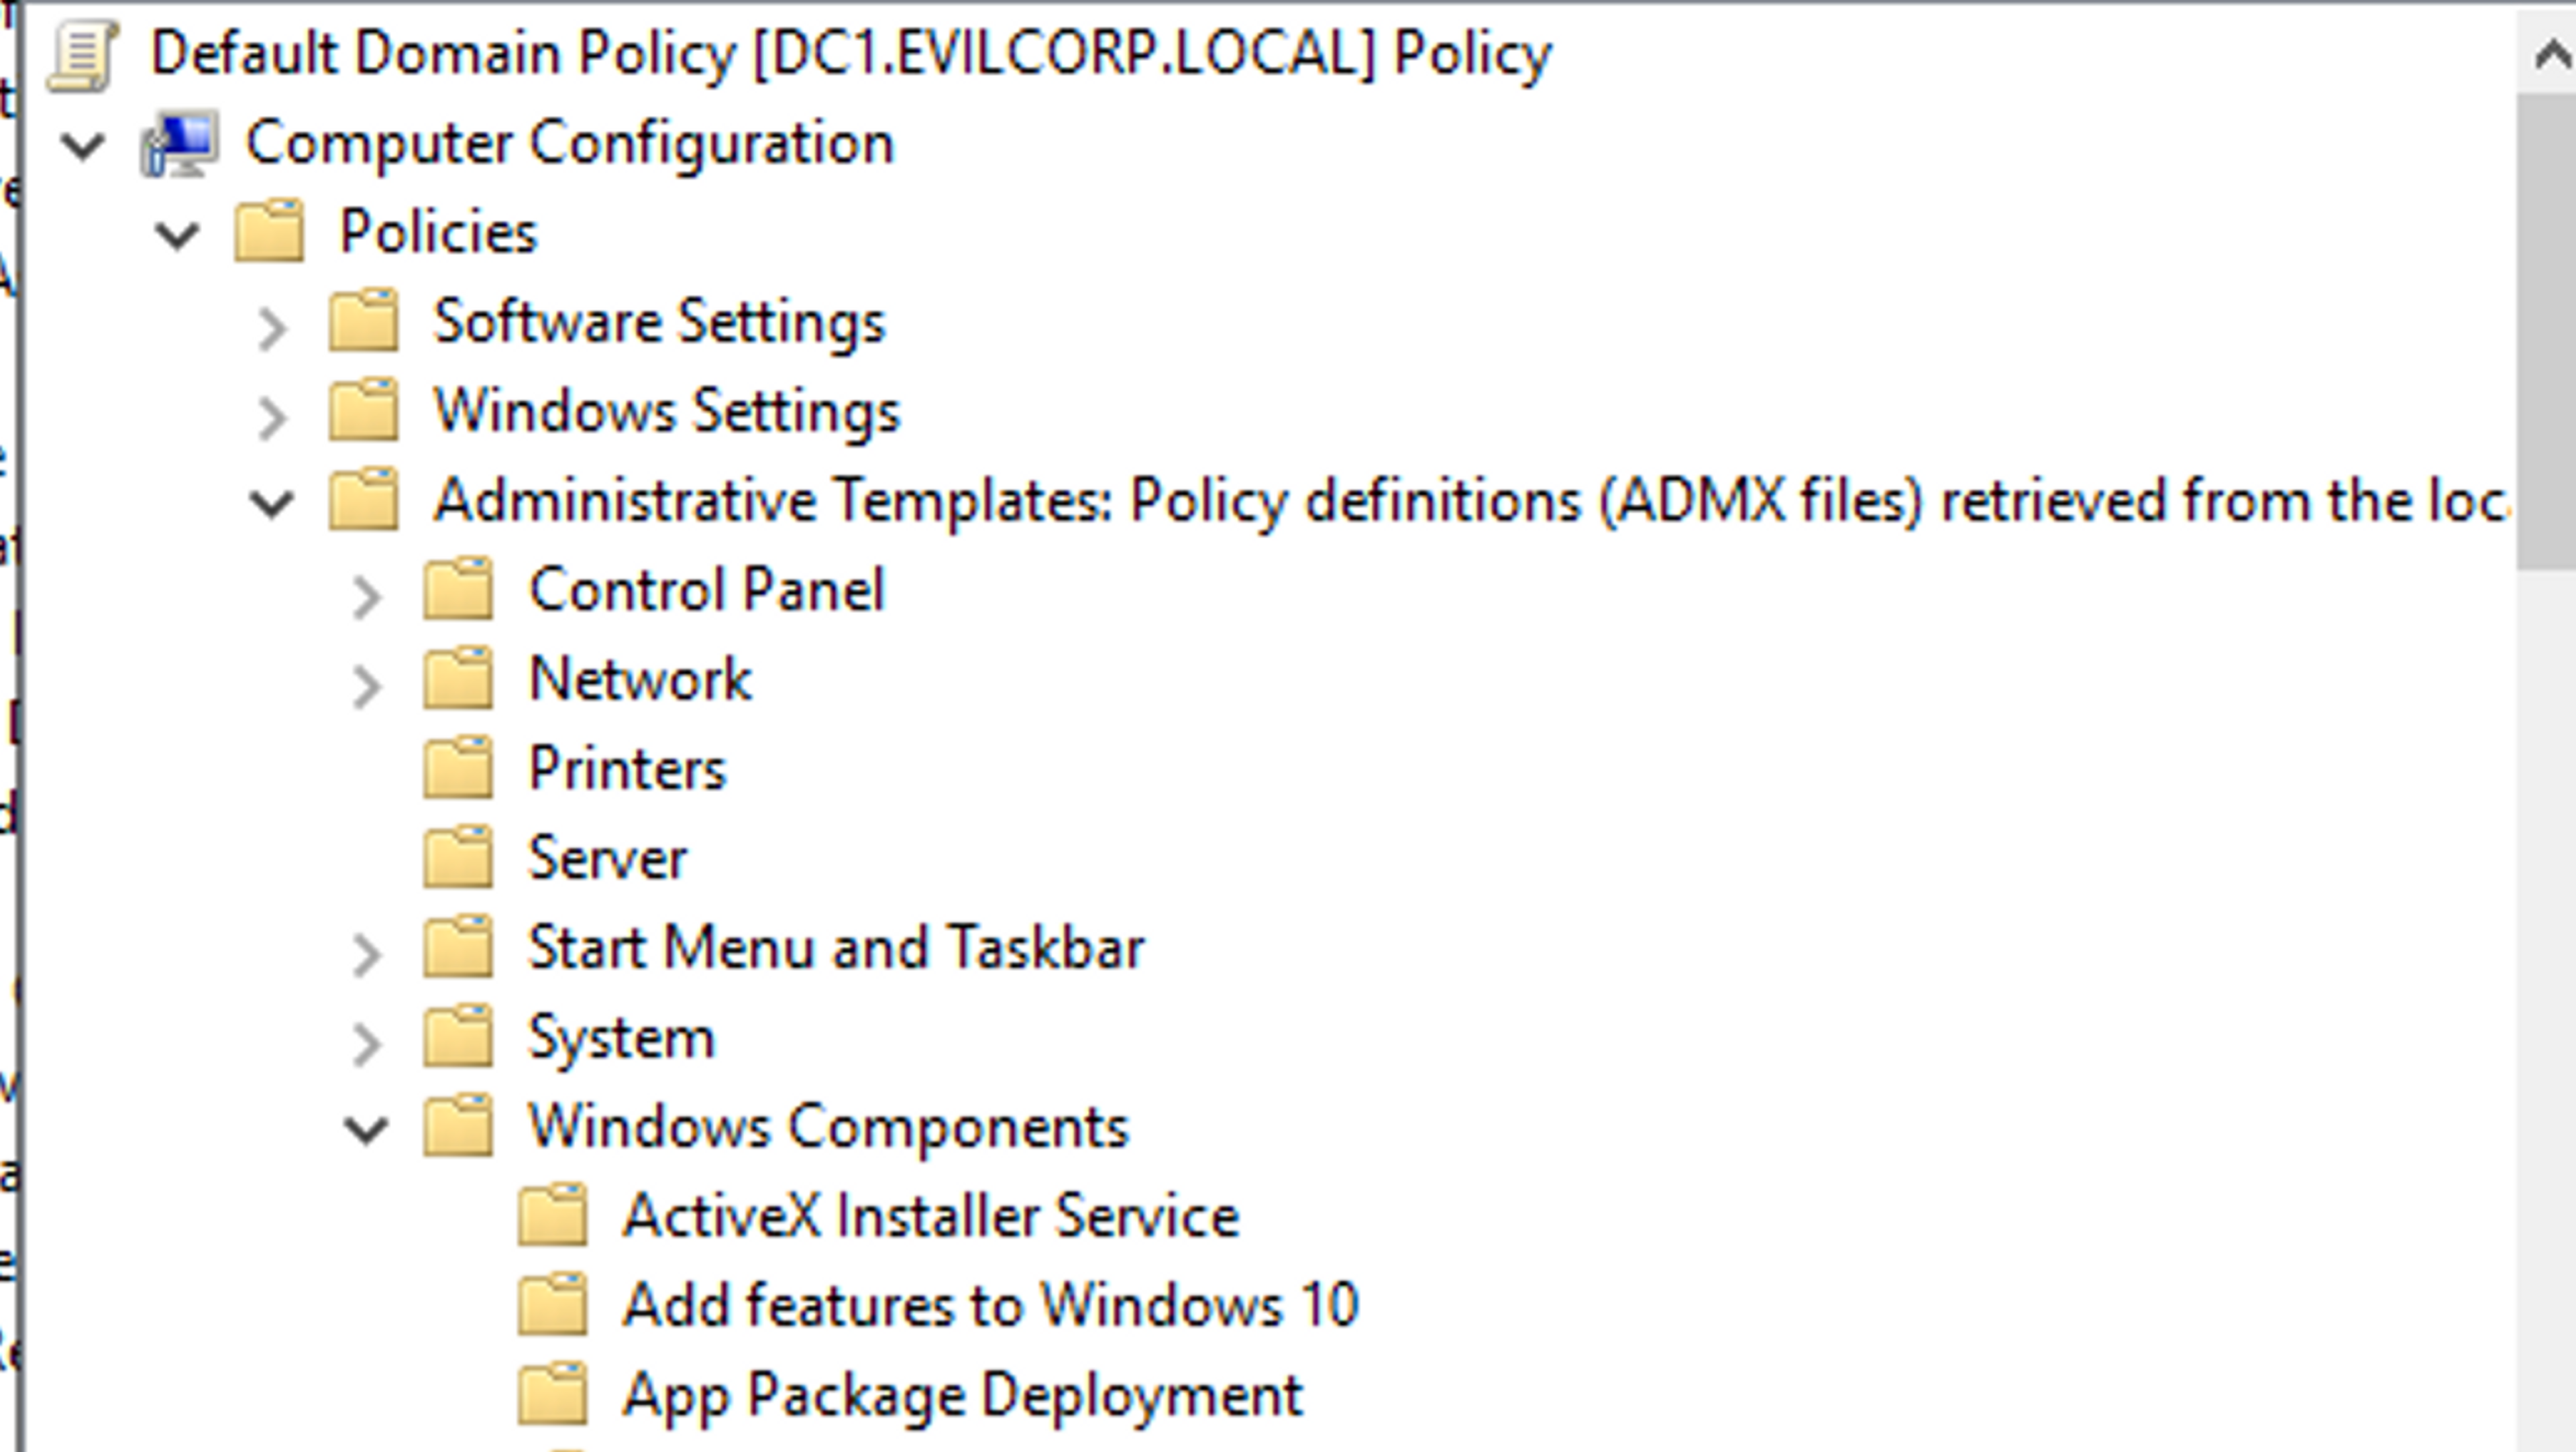Click the Printers folder icon
This screenshot has width=2576, height=1452.
pos(458,769)
